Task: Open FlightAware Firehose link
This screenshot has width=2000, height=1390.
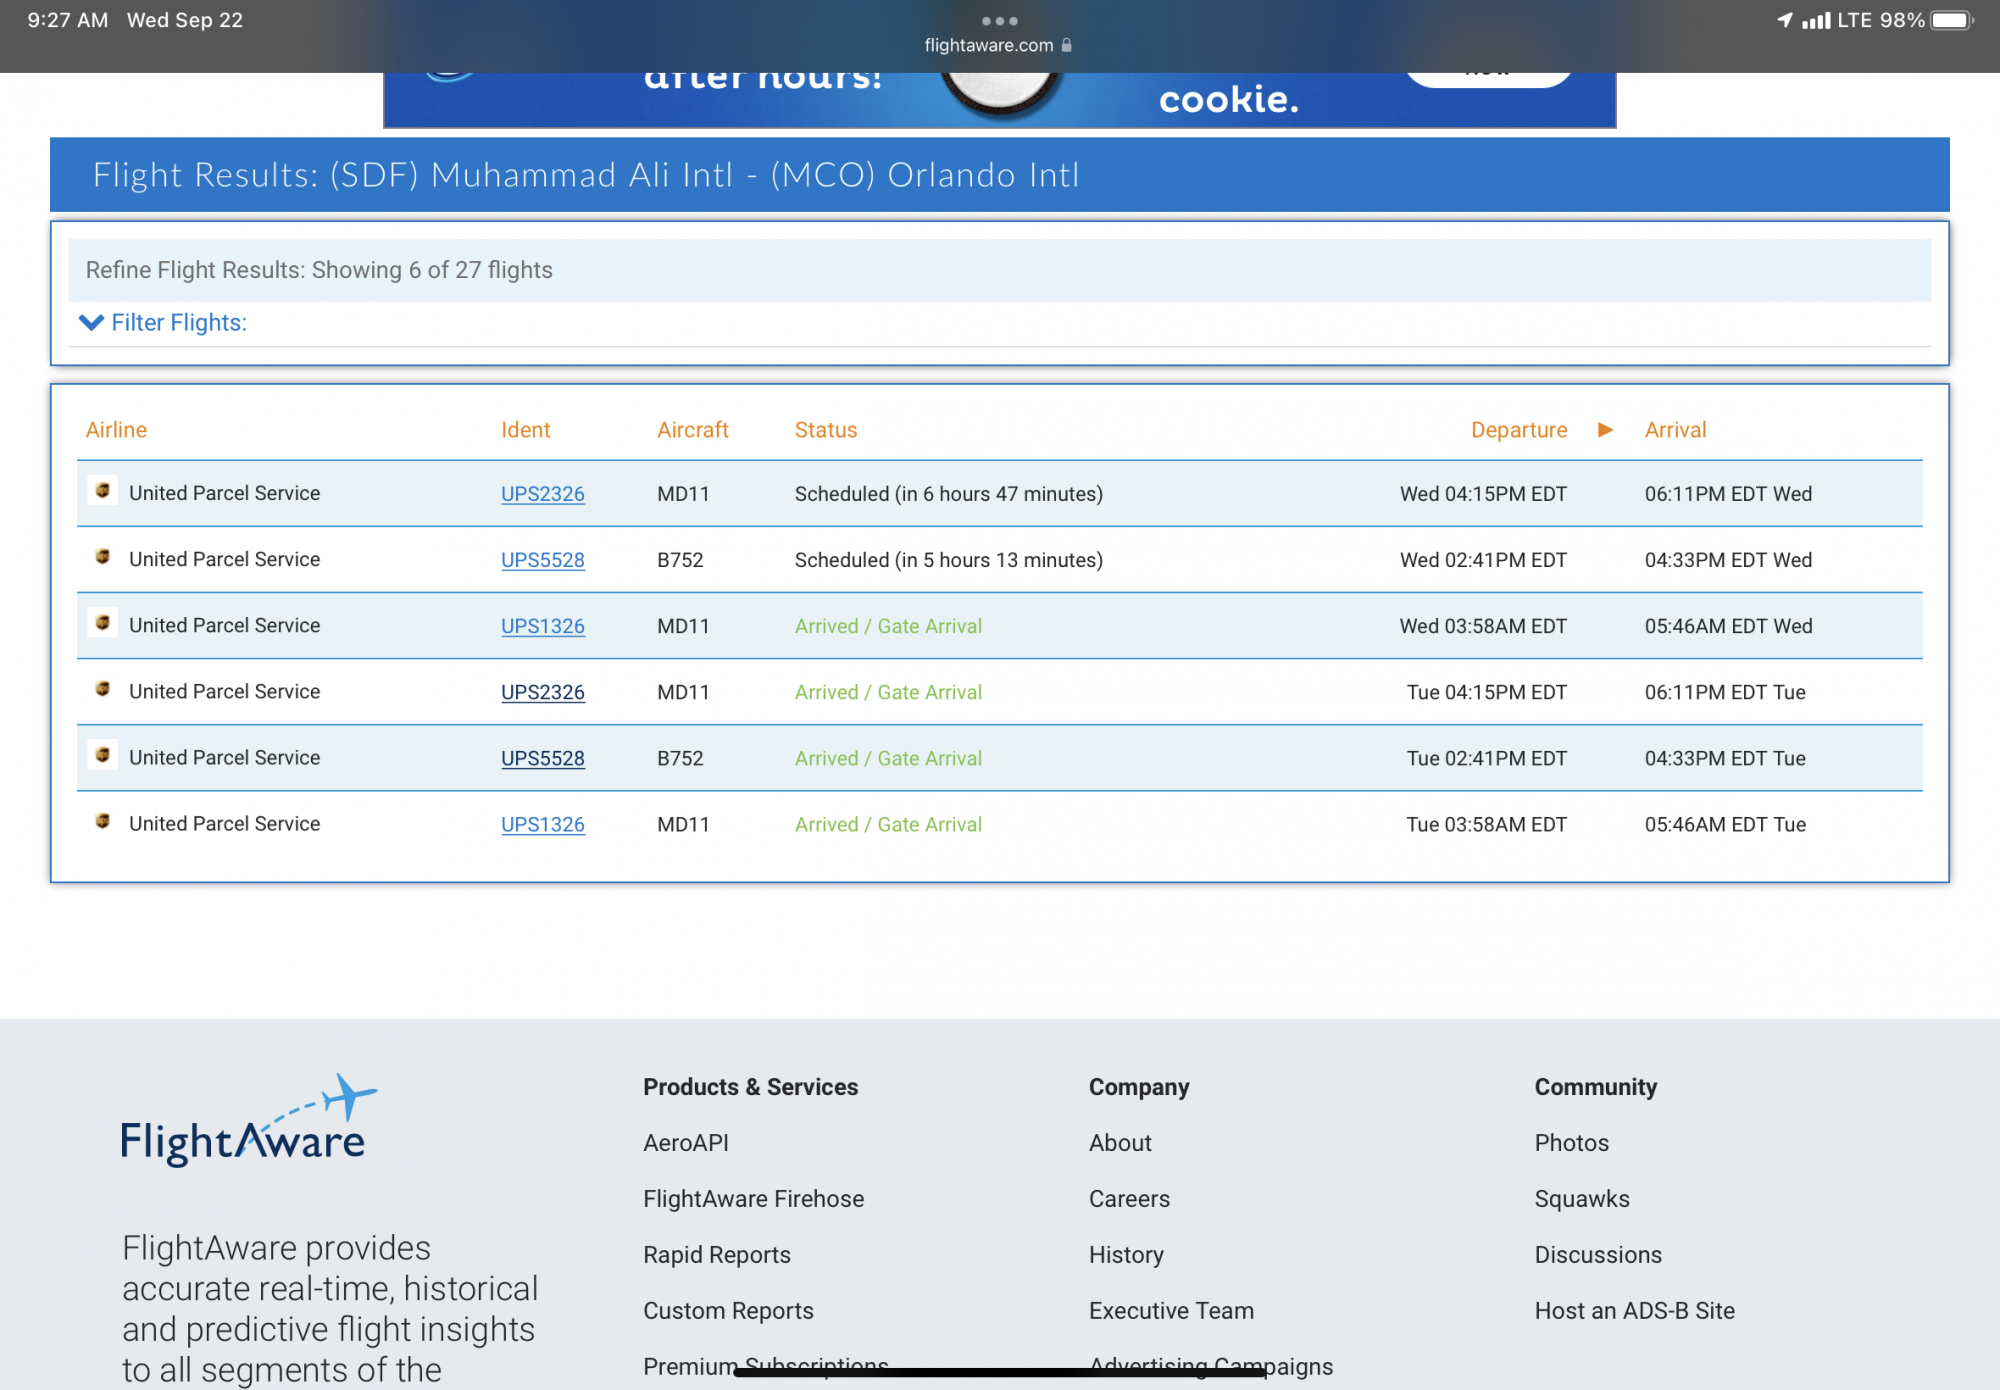Action: coord(754,1199)
